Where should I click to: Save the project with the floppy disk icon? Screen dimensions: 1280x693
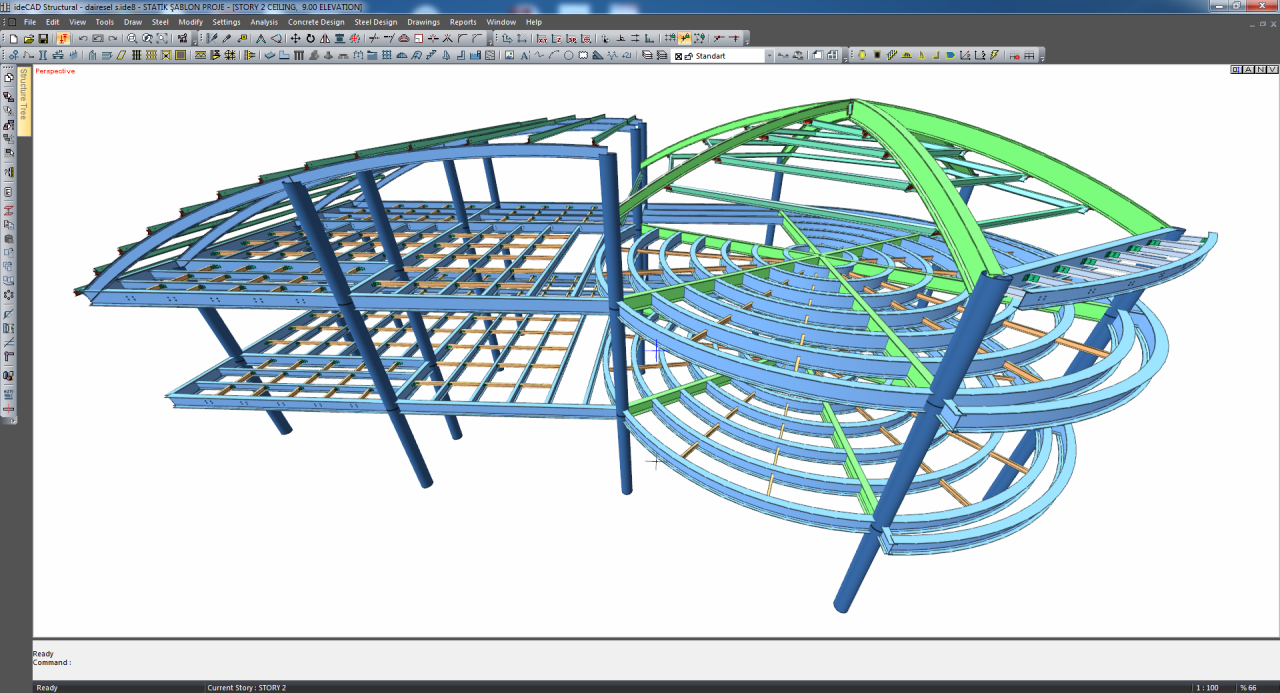[x=43, y=38]
